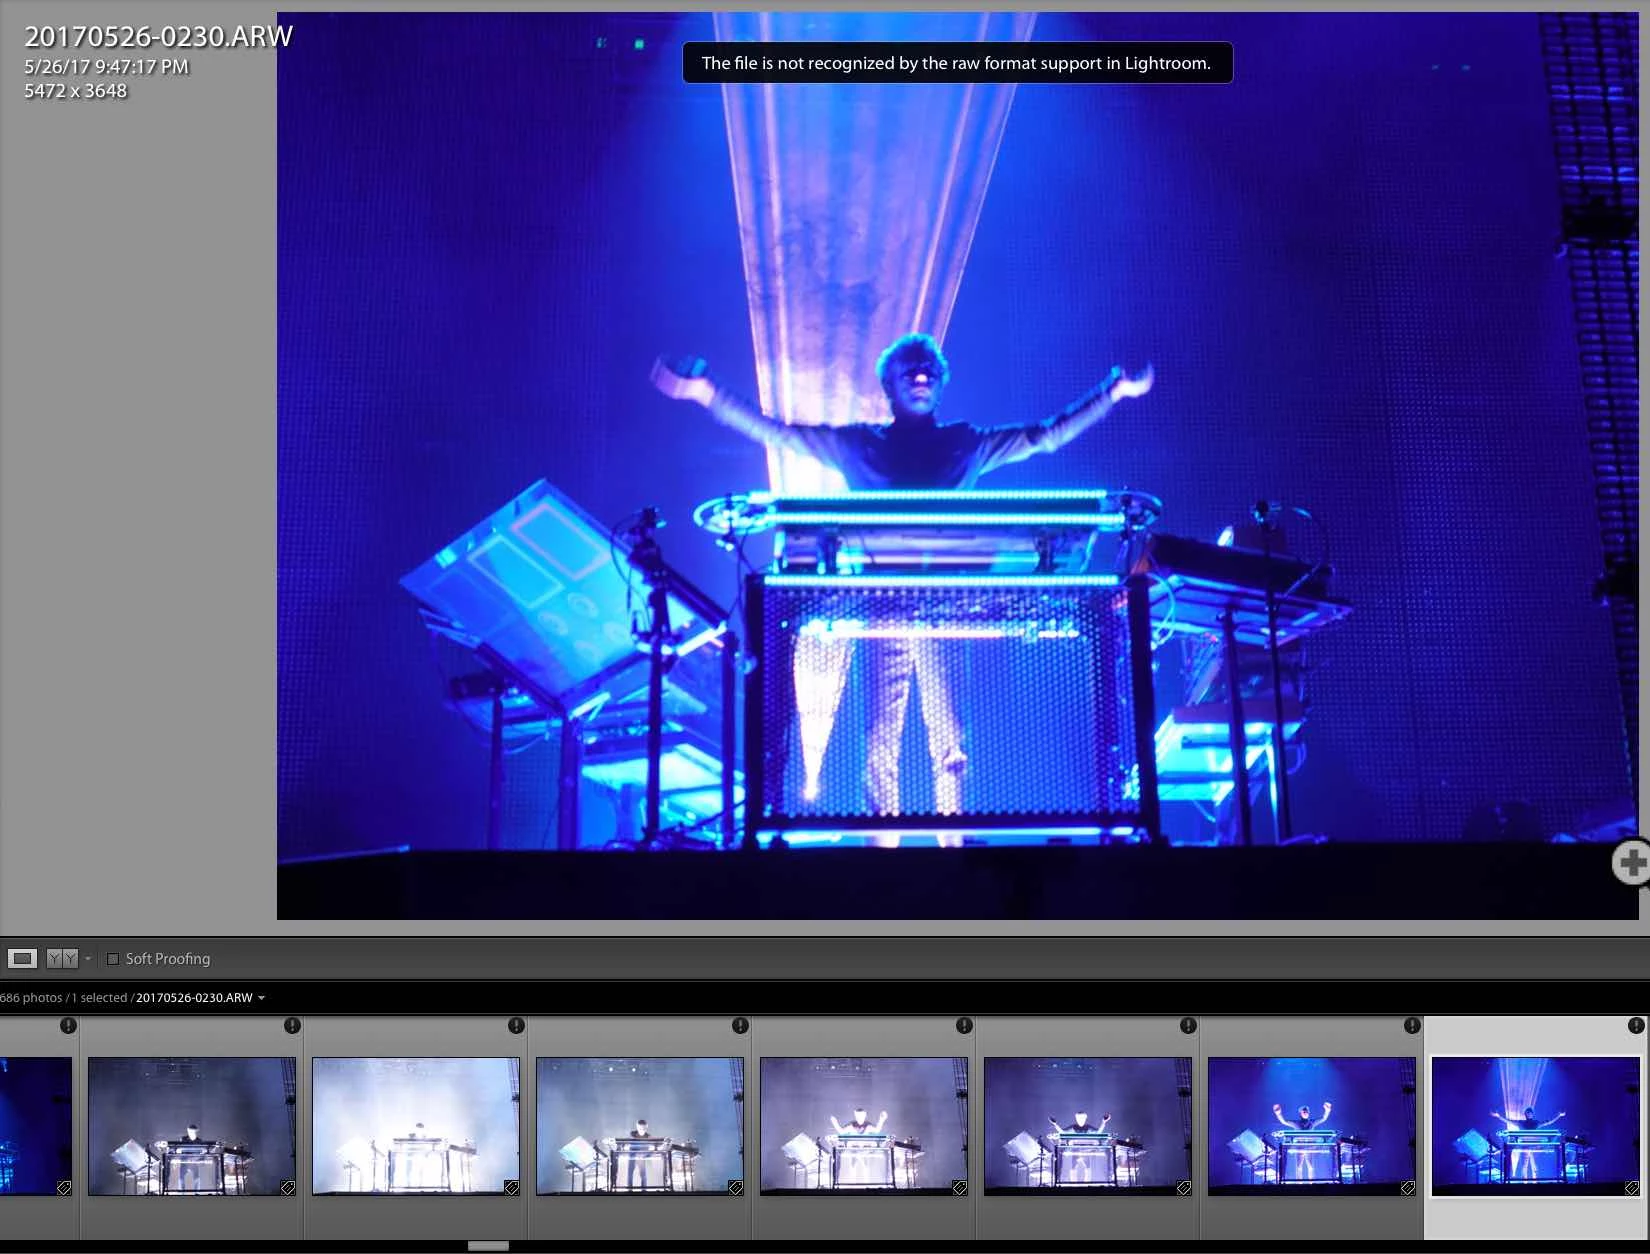Open the Before/After view options arrow

click(x=88, y=958)
